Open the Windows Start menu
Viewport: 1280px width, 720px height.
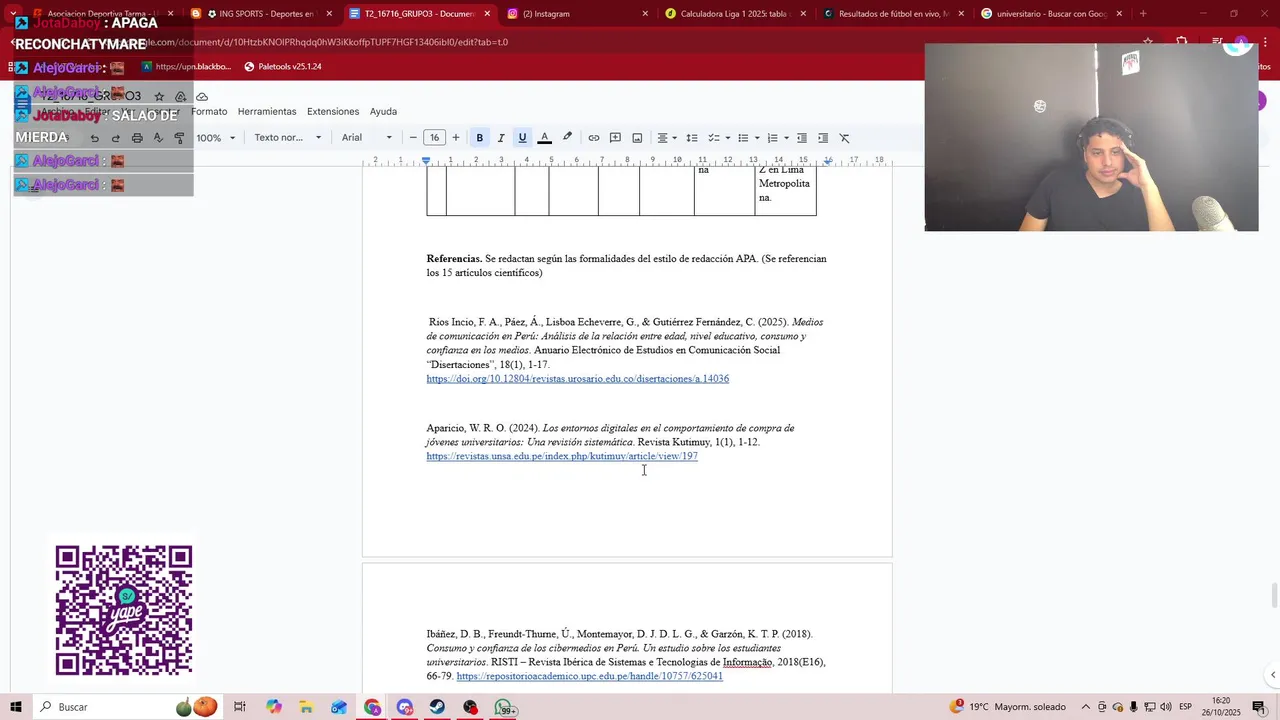16,707
